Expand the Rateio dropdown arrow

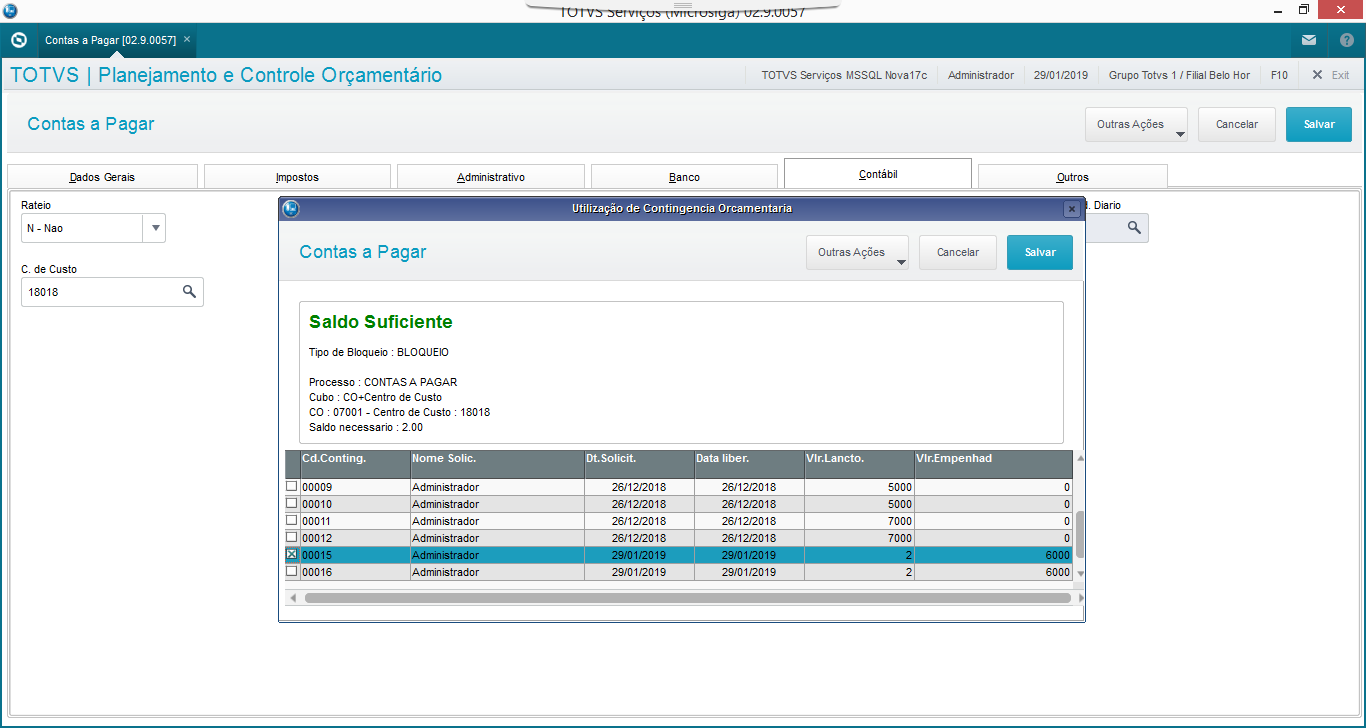[x=154, y=228]
